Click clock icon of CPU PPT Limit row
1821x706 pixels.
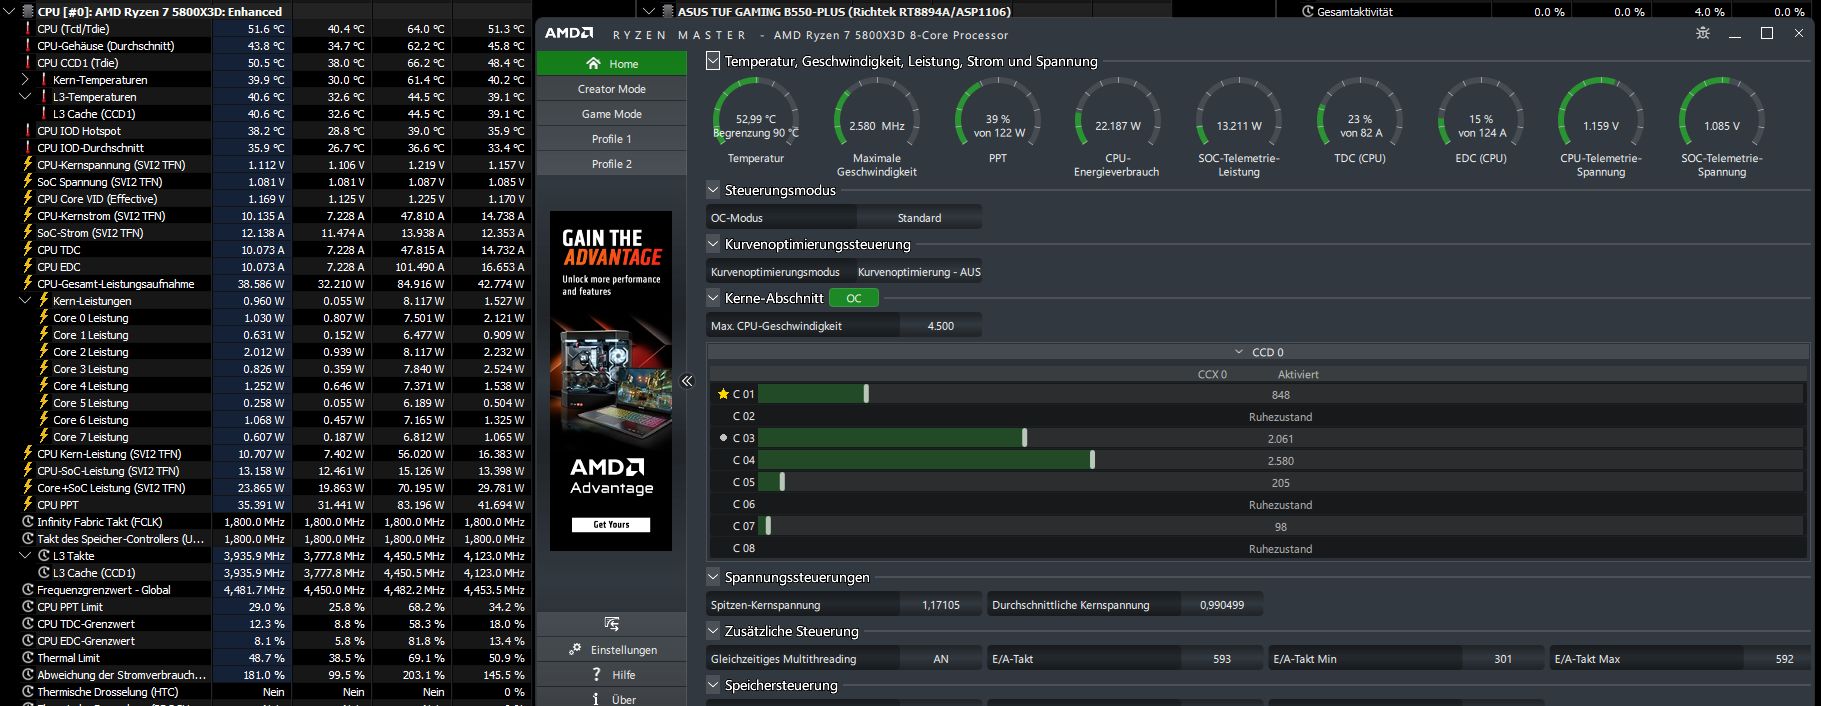(x=28, y=607)
